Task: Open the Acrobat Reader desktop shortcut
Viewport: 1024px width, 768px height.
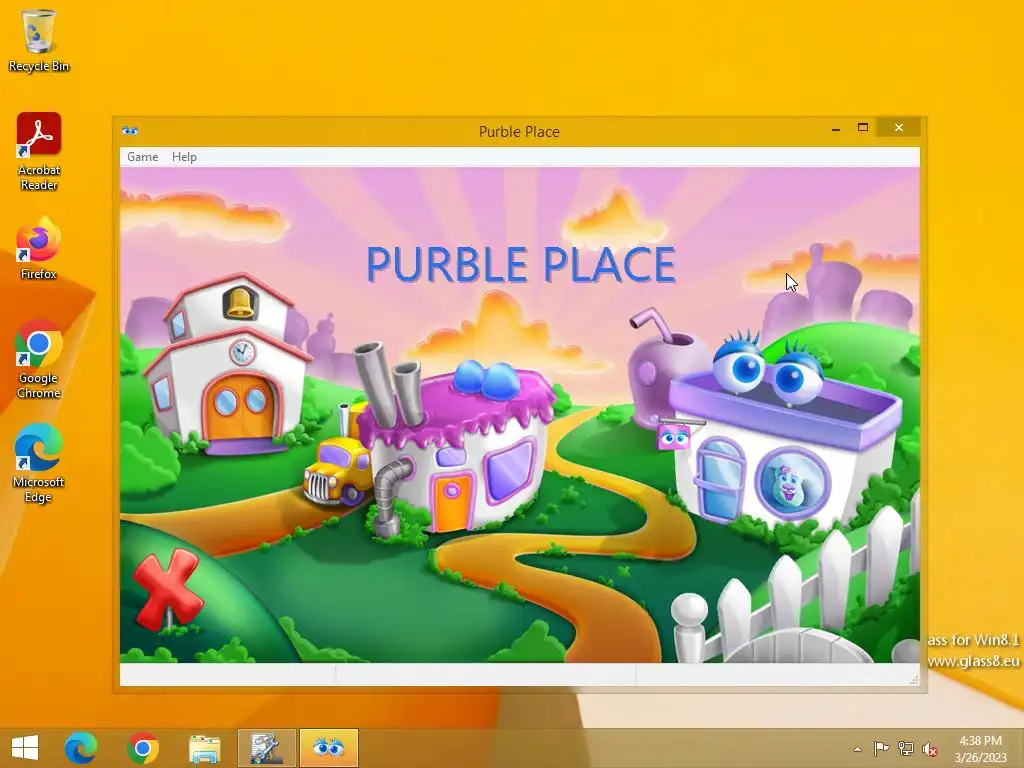Action: [x=39, y=152]
